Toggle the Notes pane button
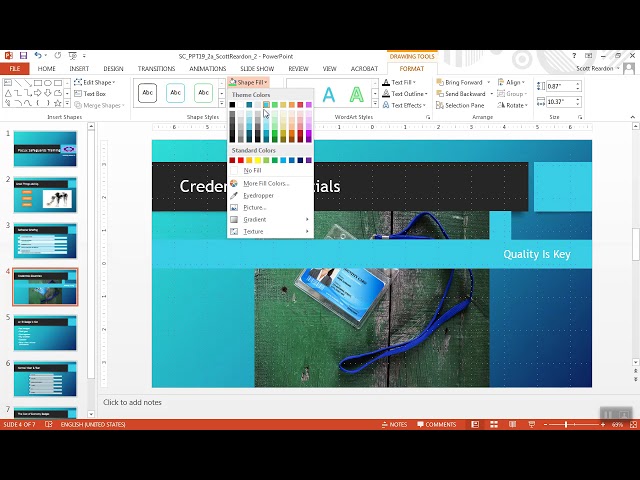Viewport: 640px width, 480px height. tap(394, 424)
